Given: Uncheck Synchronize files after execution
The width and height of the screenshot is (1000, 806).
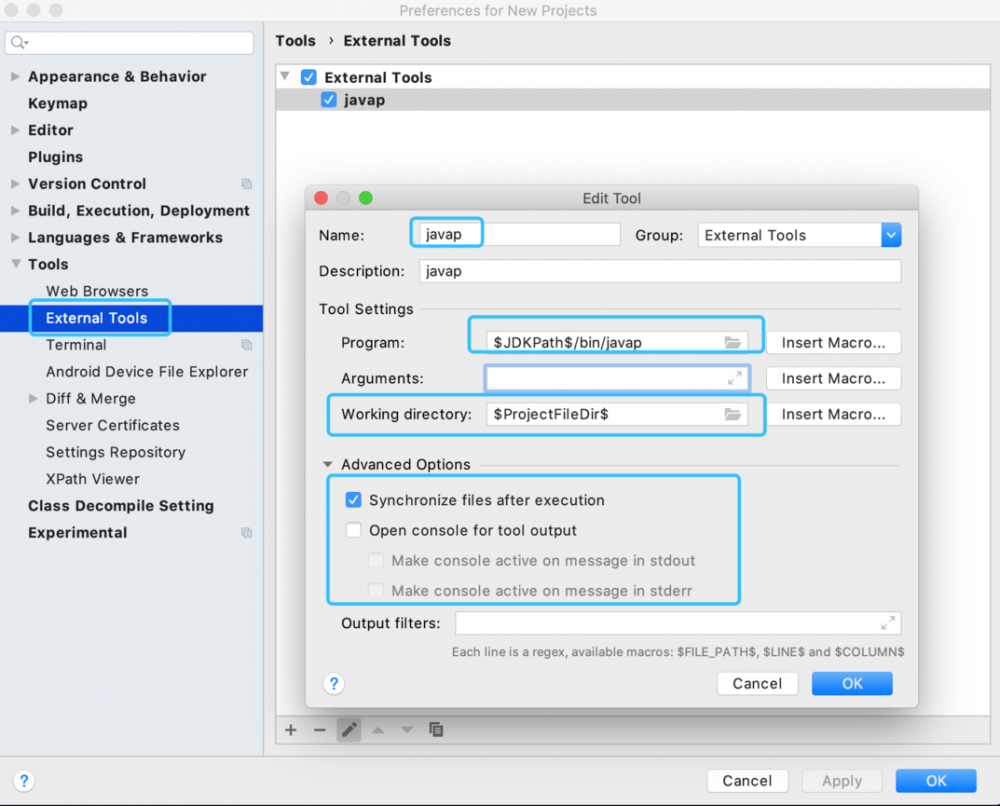Looking at the screenshot, I should click(353, 499).
